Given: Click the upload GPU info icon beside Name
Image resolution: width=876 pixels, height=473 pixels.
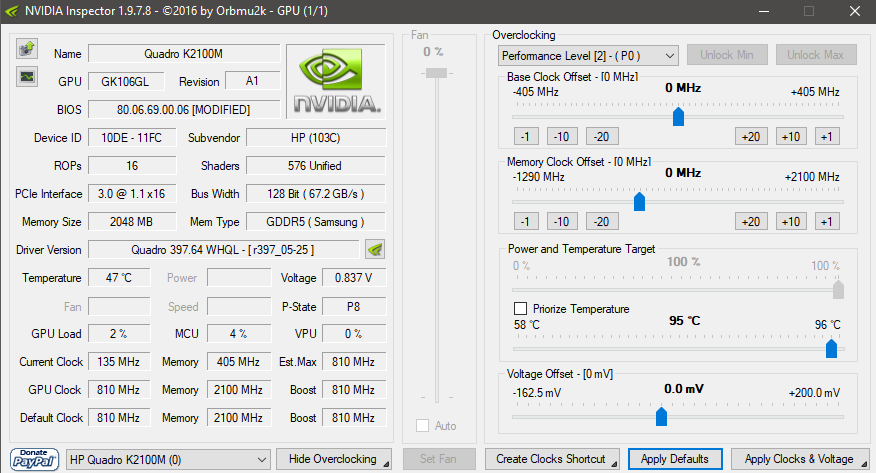Looking at the screenshot, I should click(27, 49).
